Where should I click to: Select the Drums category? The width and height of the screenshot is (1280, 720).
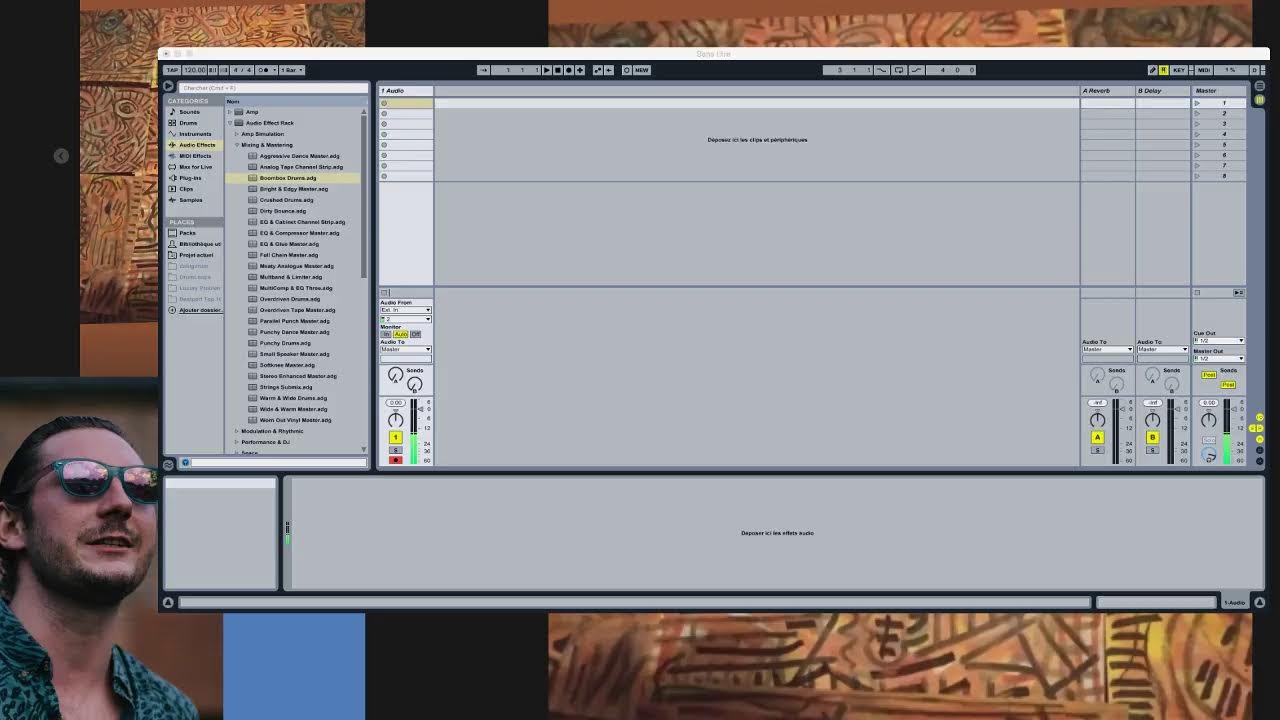188,123
